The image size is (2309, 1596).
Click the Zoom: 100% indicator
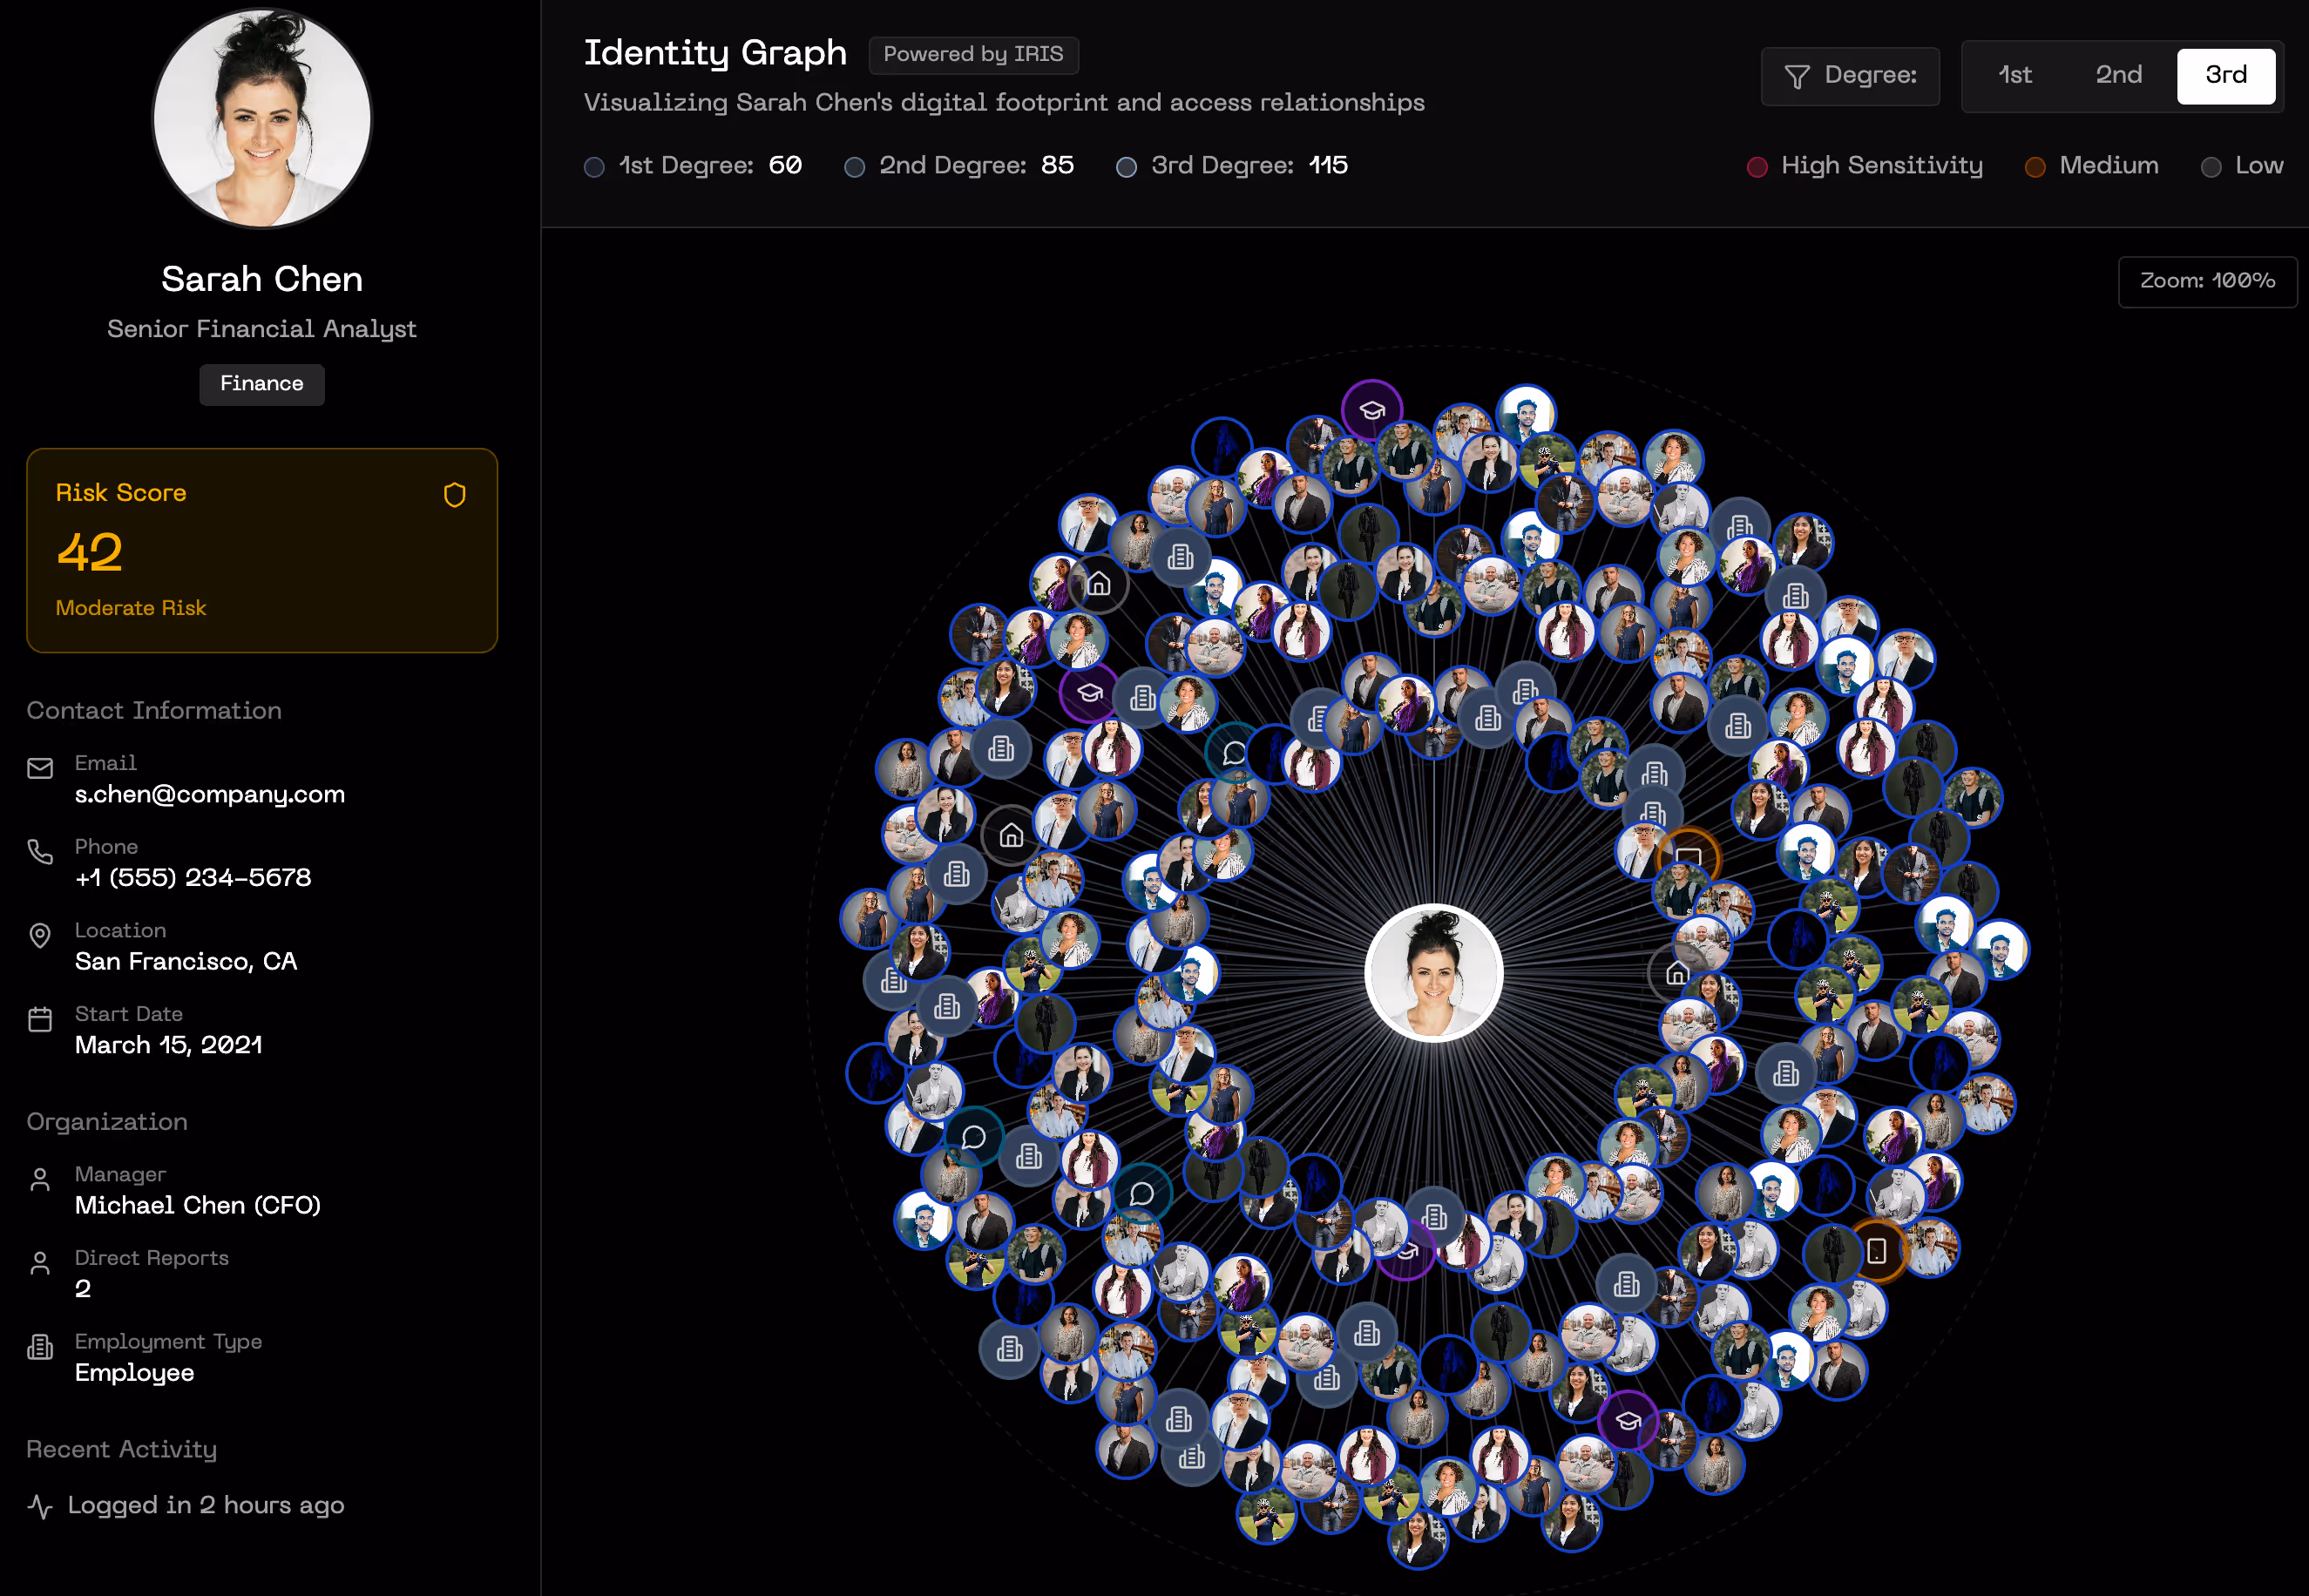[x=2206, y=281]
